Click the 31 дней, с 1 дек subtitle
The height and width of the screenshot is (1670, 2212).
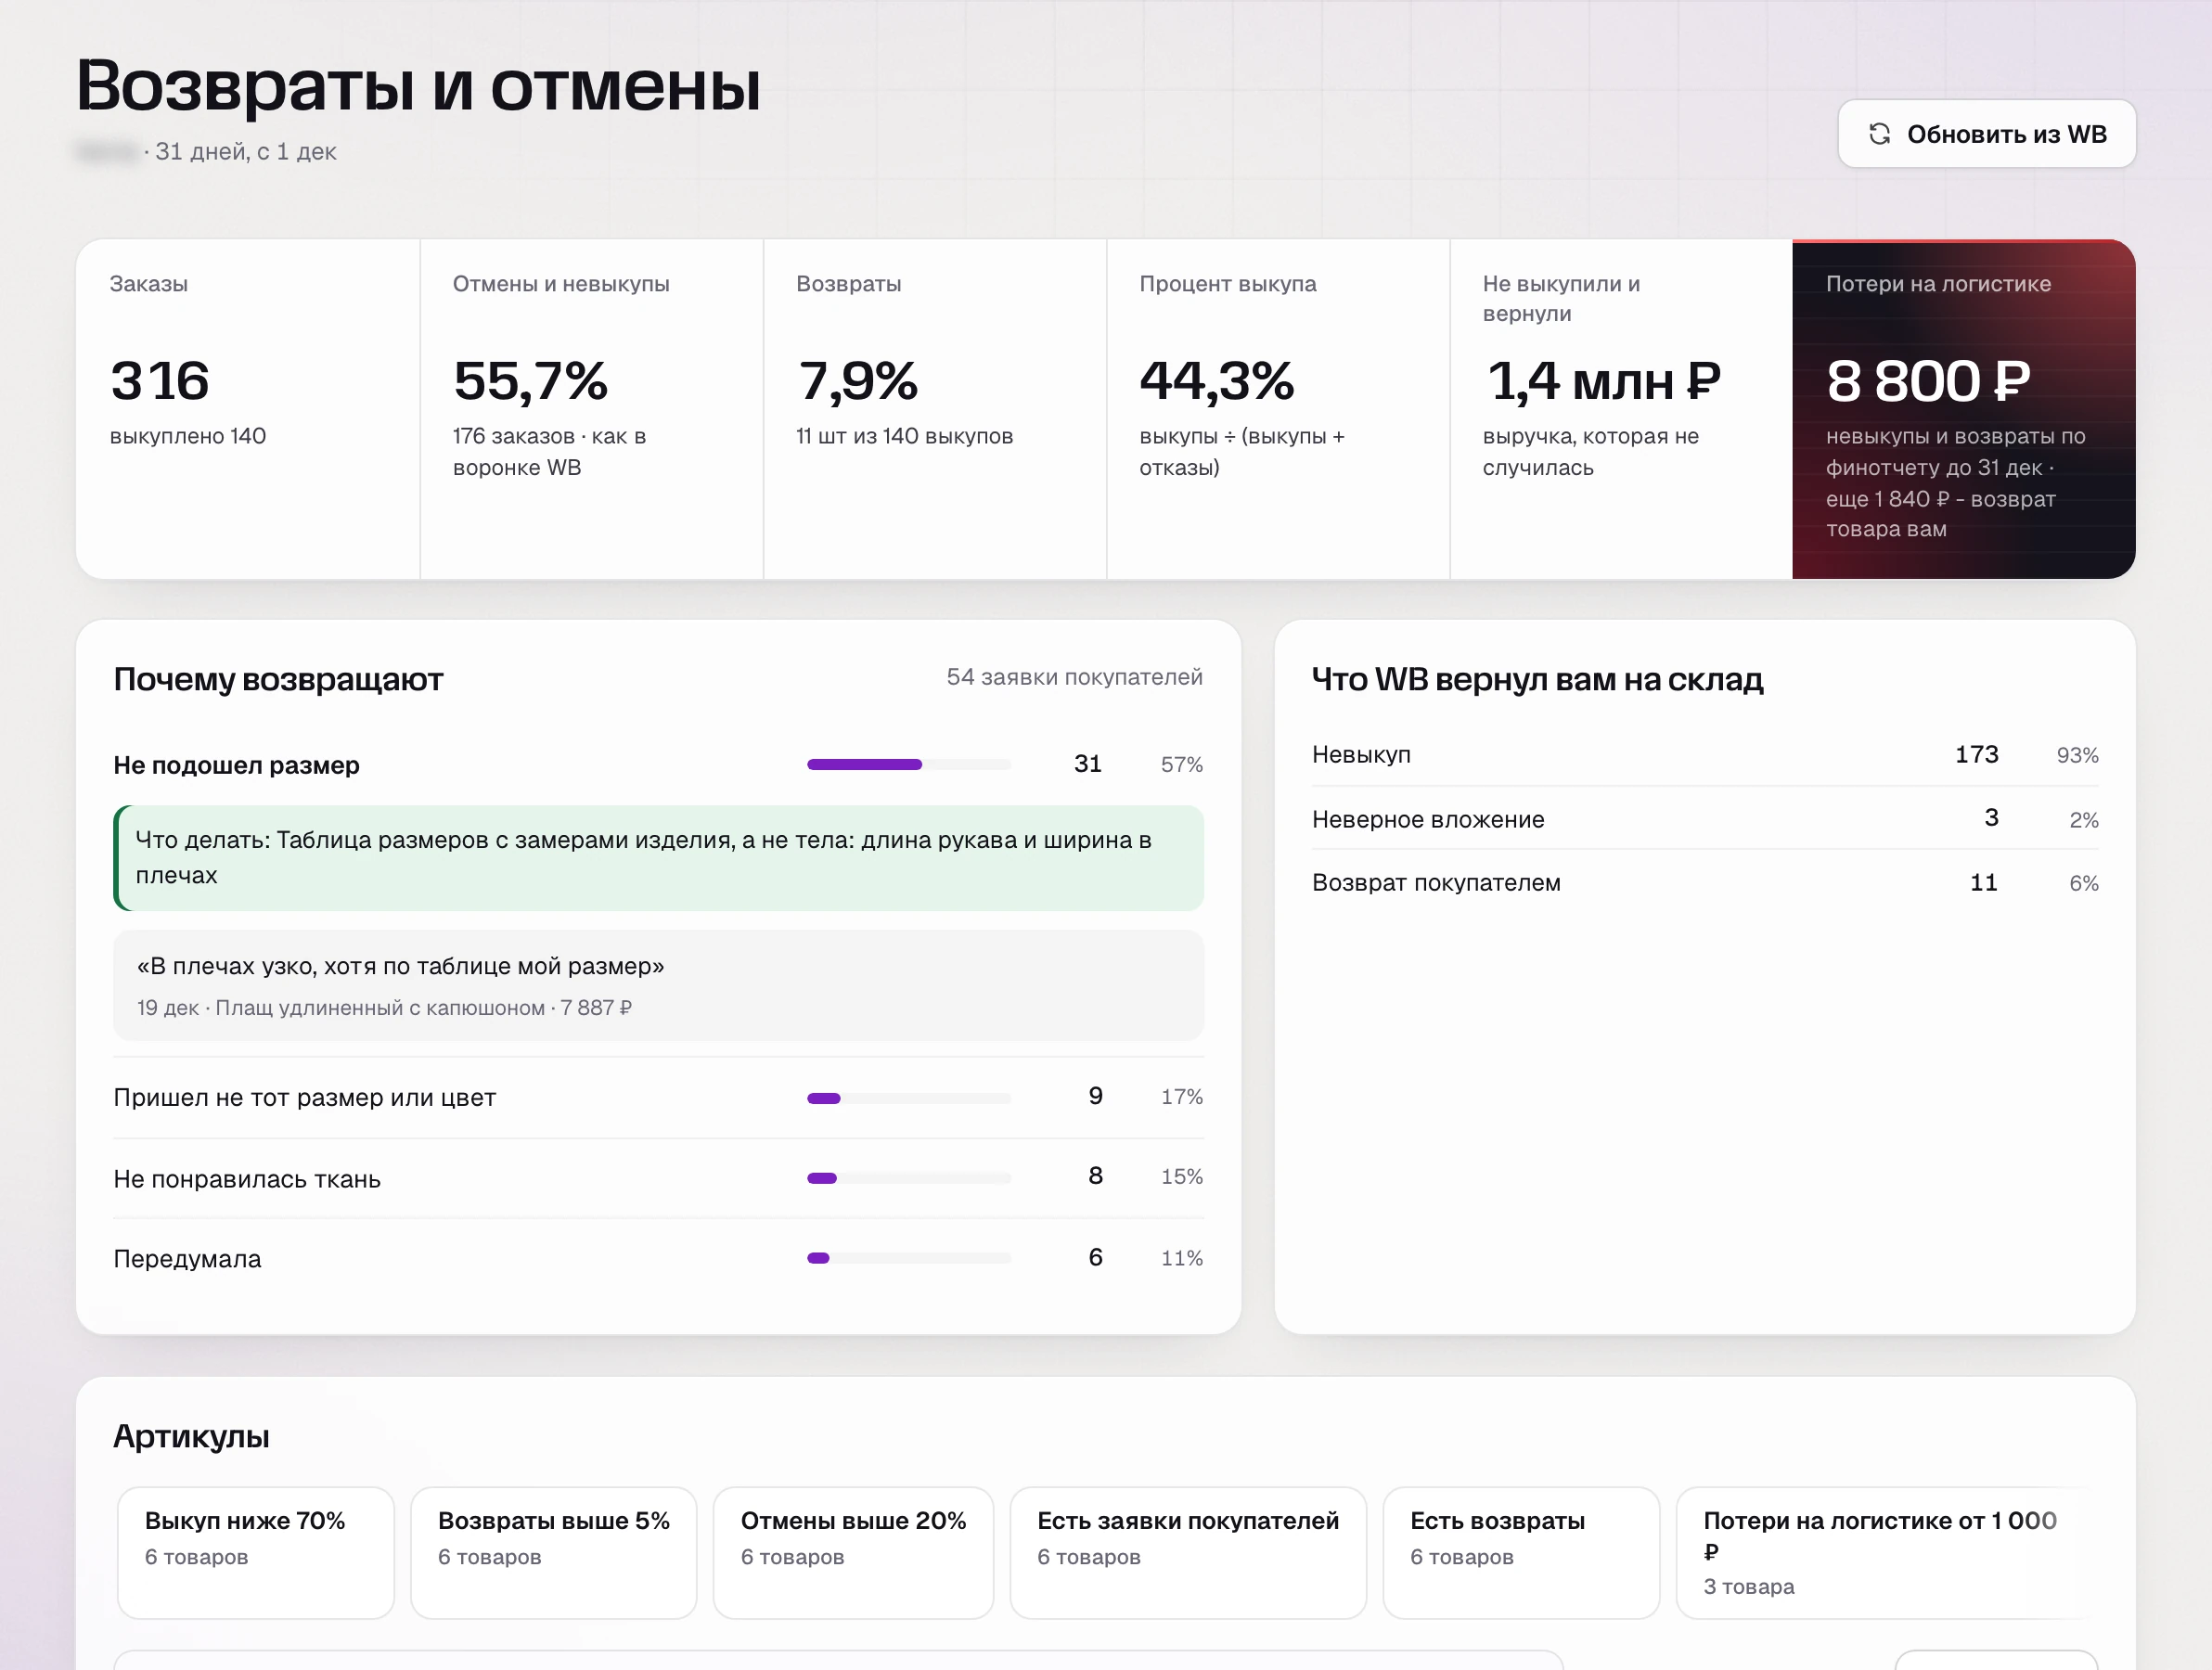[246, 152]
